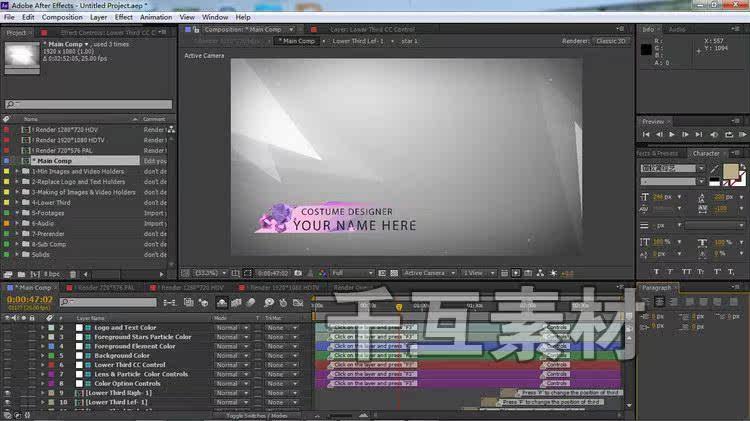Toggle visibility of Lower Third Righ- 1 layer
The width and height of the screenshot is (750, 421).
[x=7, y=393]
